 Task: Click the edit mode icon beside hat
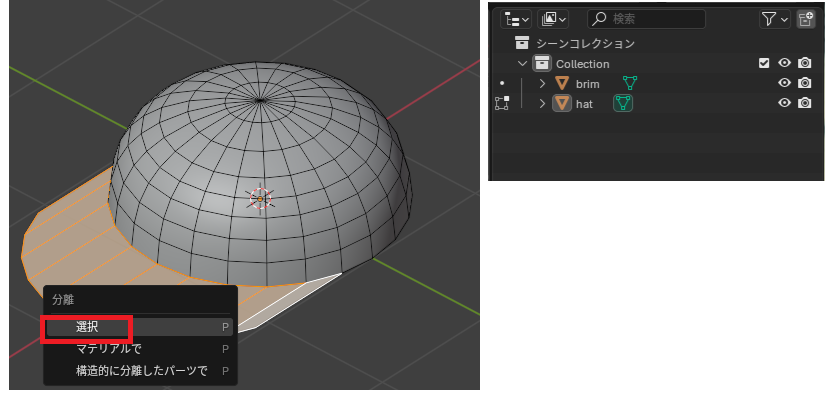point(502,103)
